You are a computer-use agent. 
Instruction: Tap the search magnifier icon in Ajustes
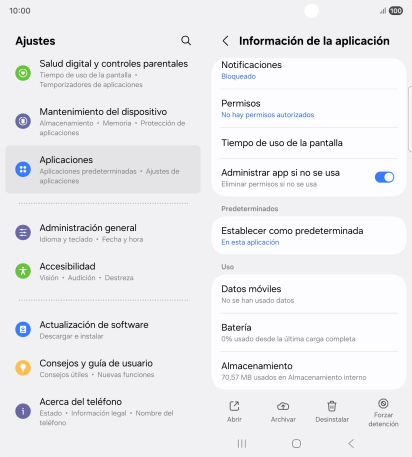[186, 41]
